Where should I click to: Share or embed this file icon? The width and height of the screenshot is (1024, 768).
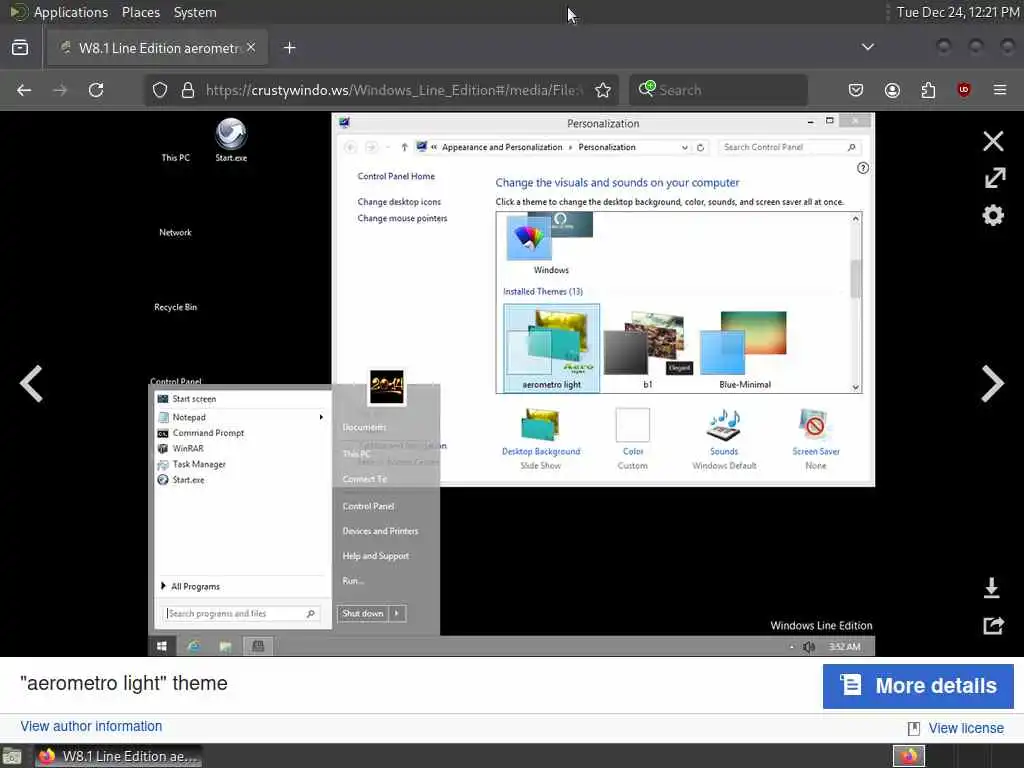(993, 626)
